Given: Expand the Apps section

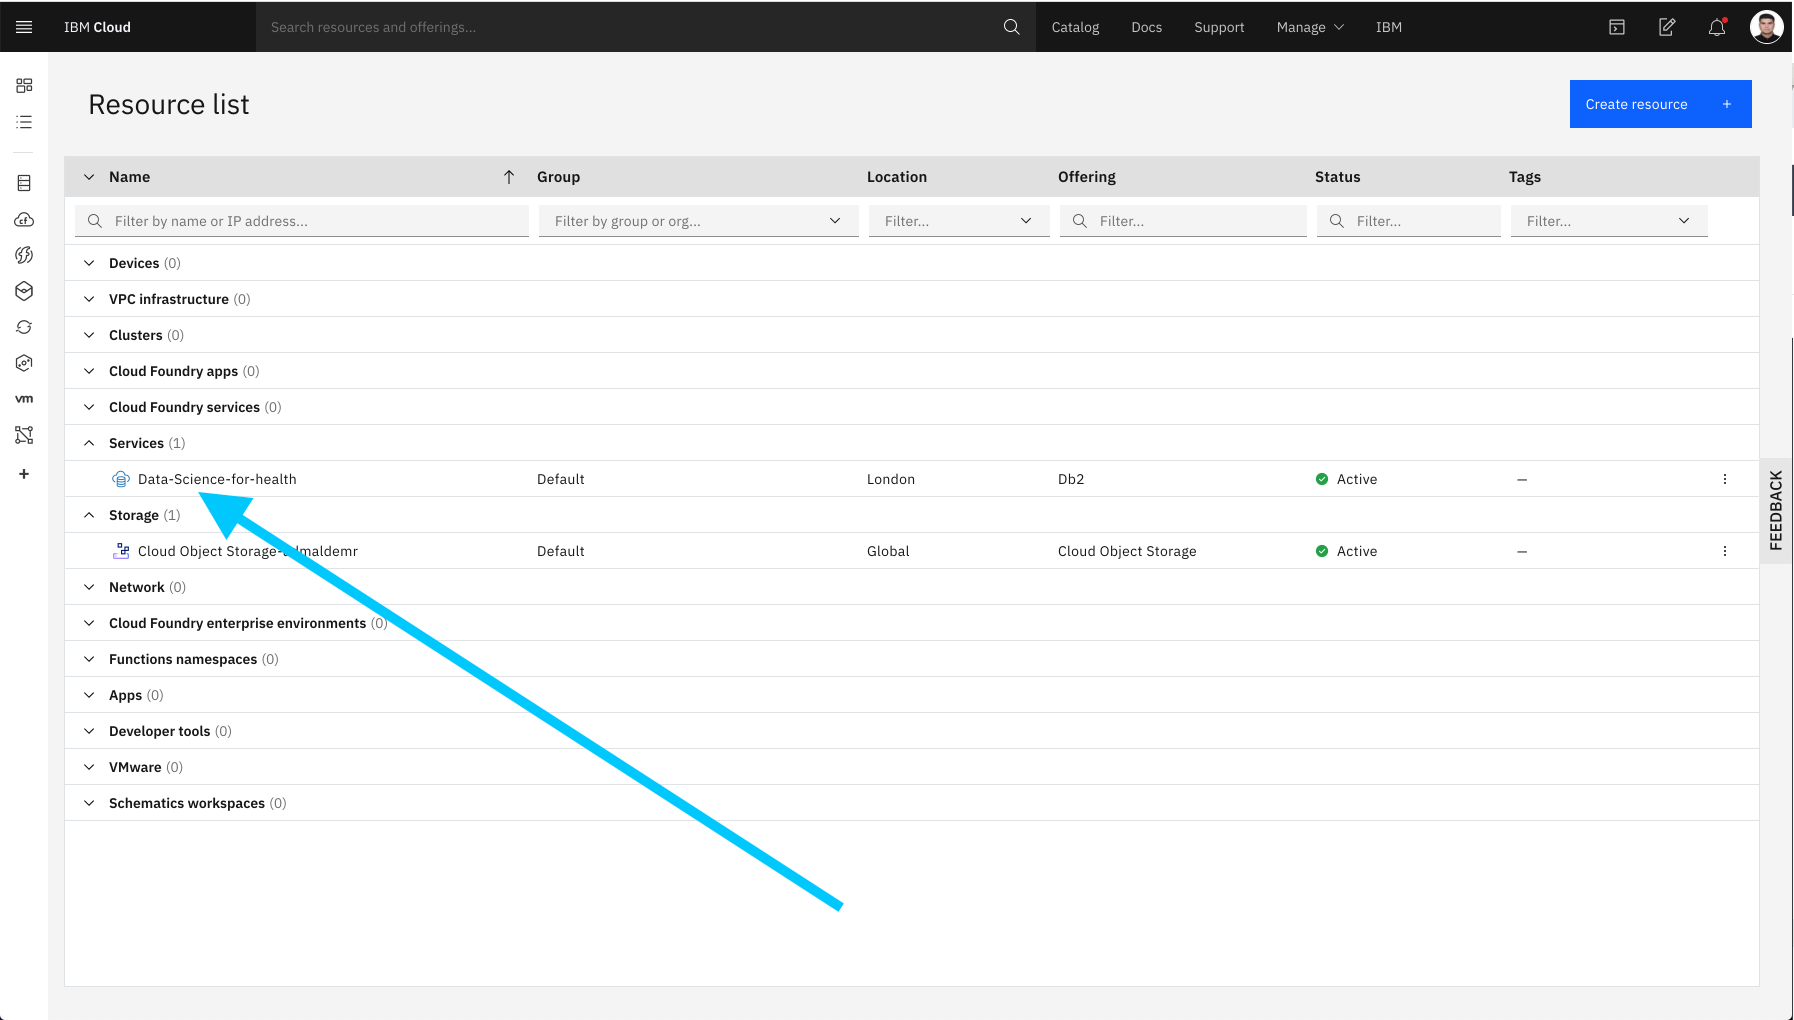Looking at the screenshot, I should [89, 695].
